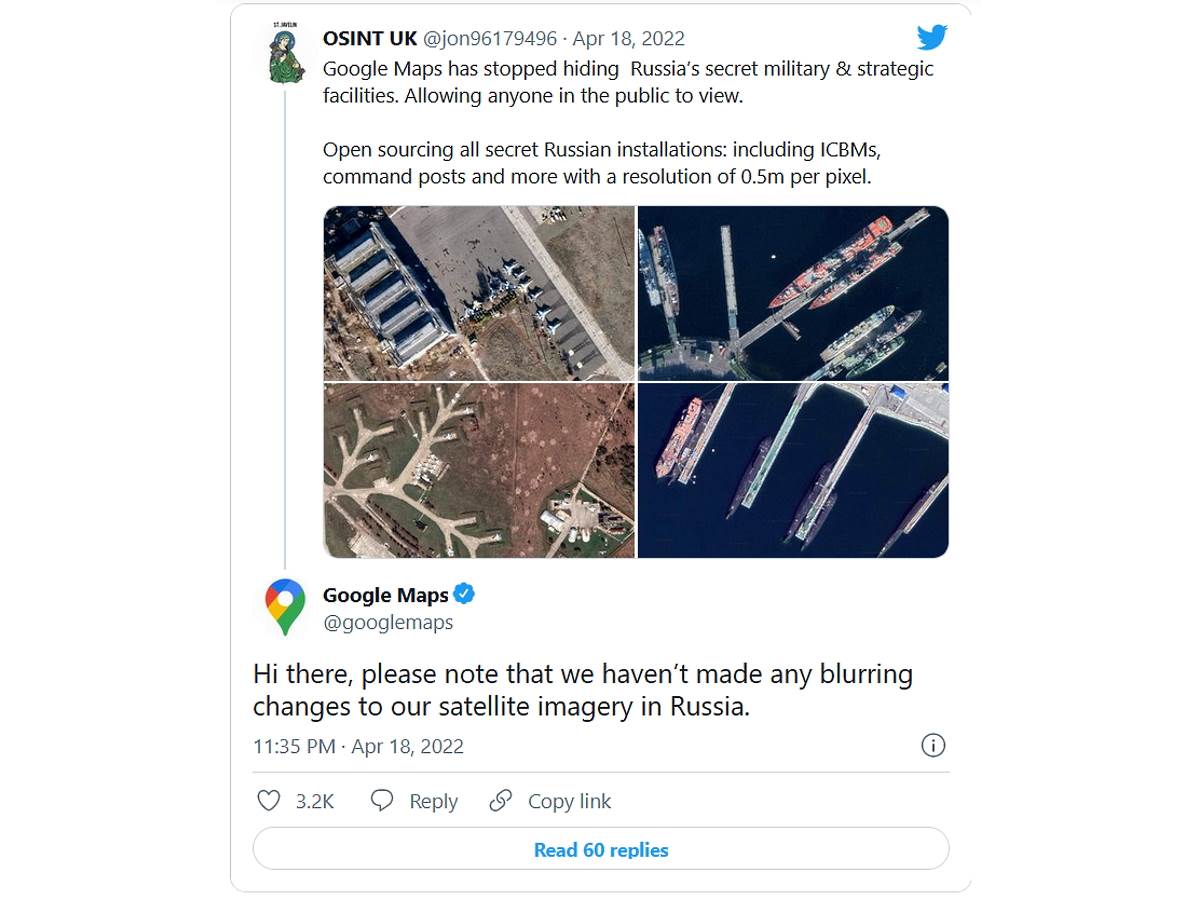Open the green aircraft revetments photo

tap(479, 470)
